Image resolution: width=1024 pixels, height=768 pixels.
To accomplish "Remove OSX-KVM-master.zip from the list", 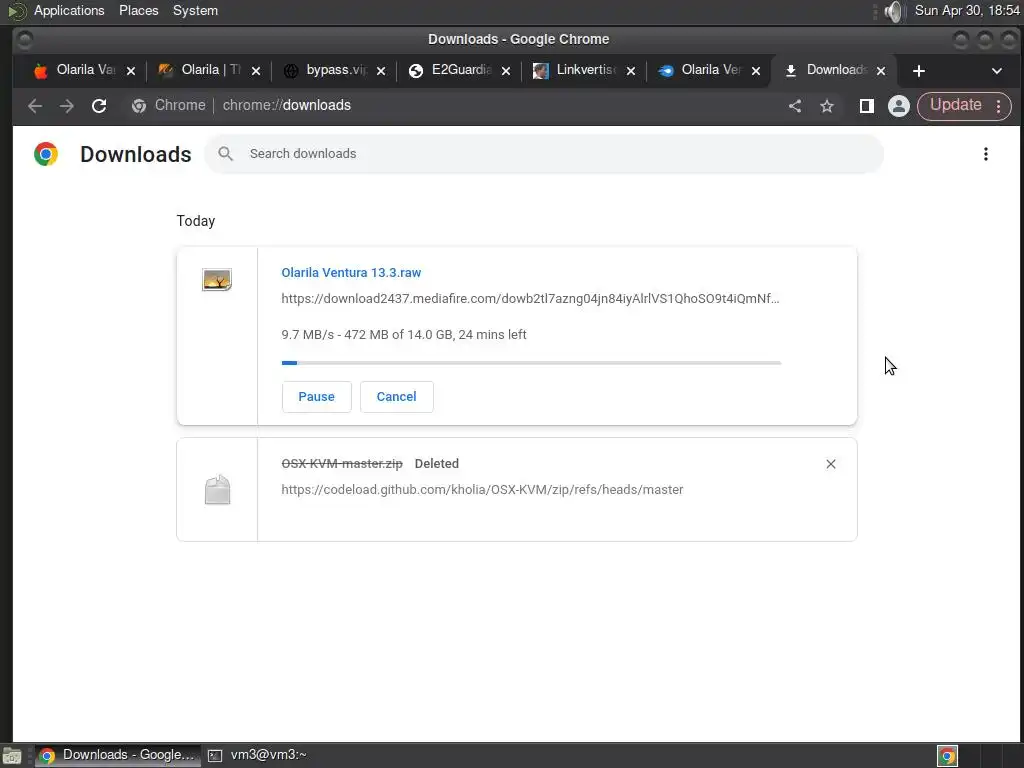I will (831, 464).
